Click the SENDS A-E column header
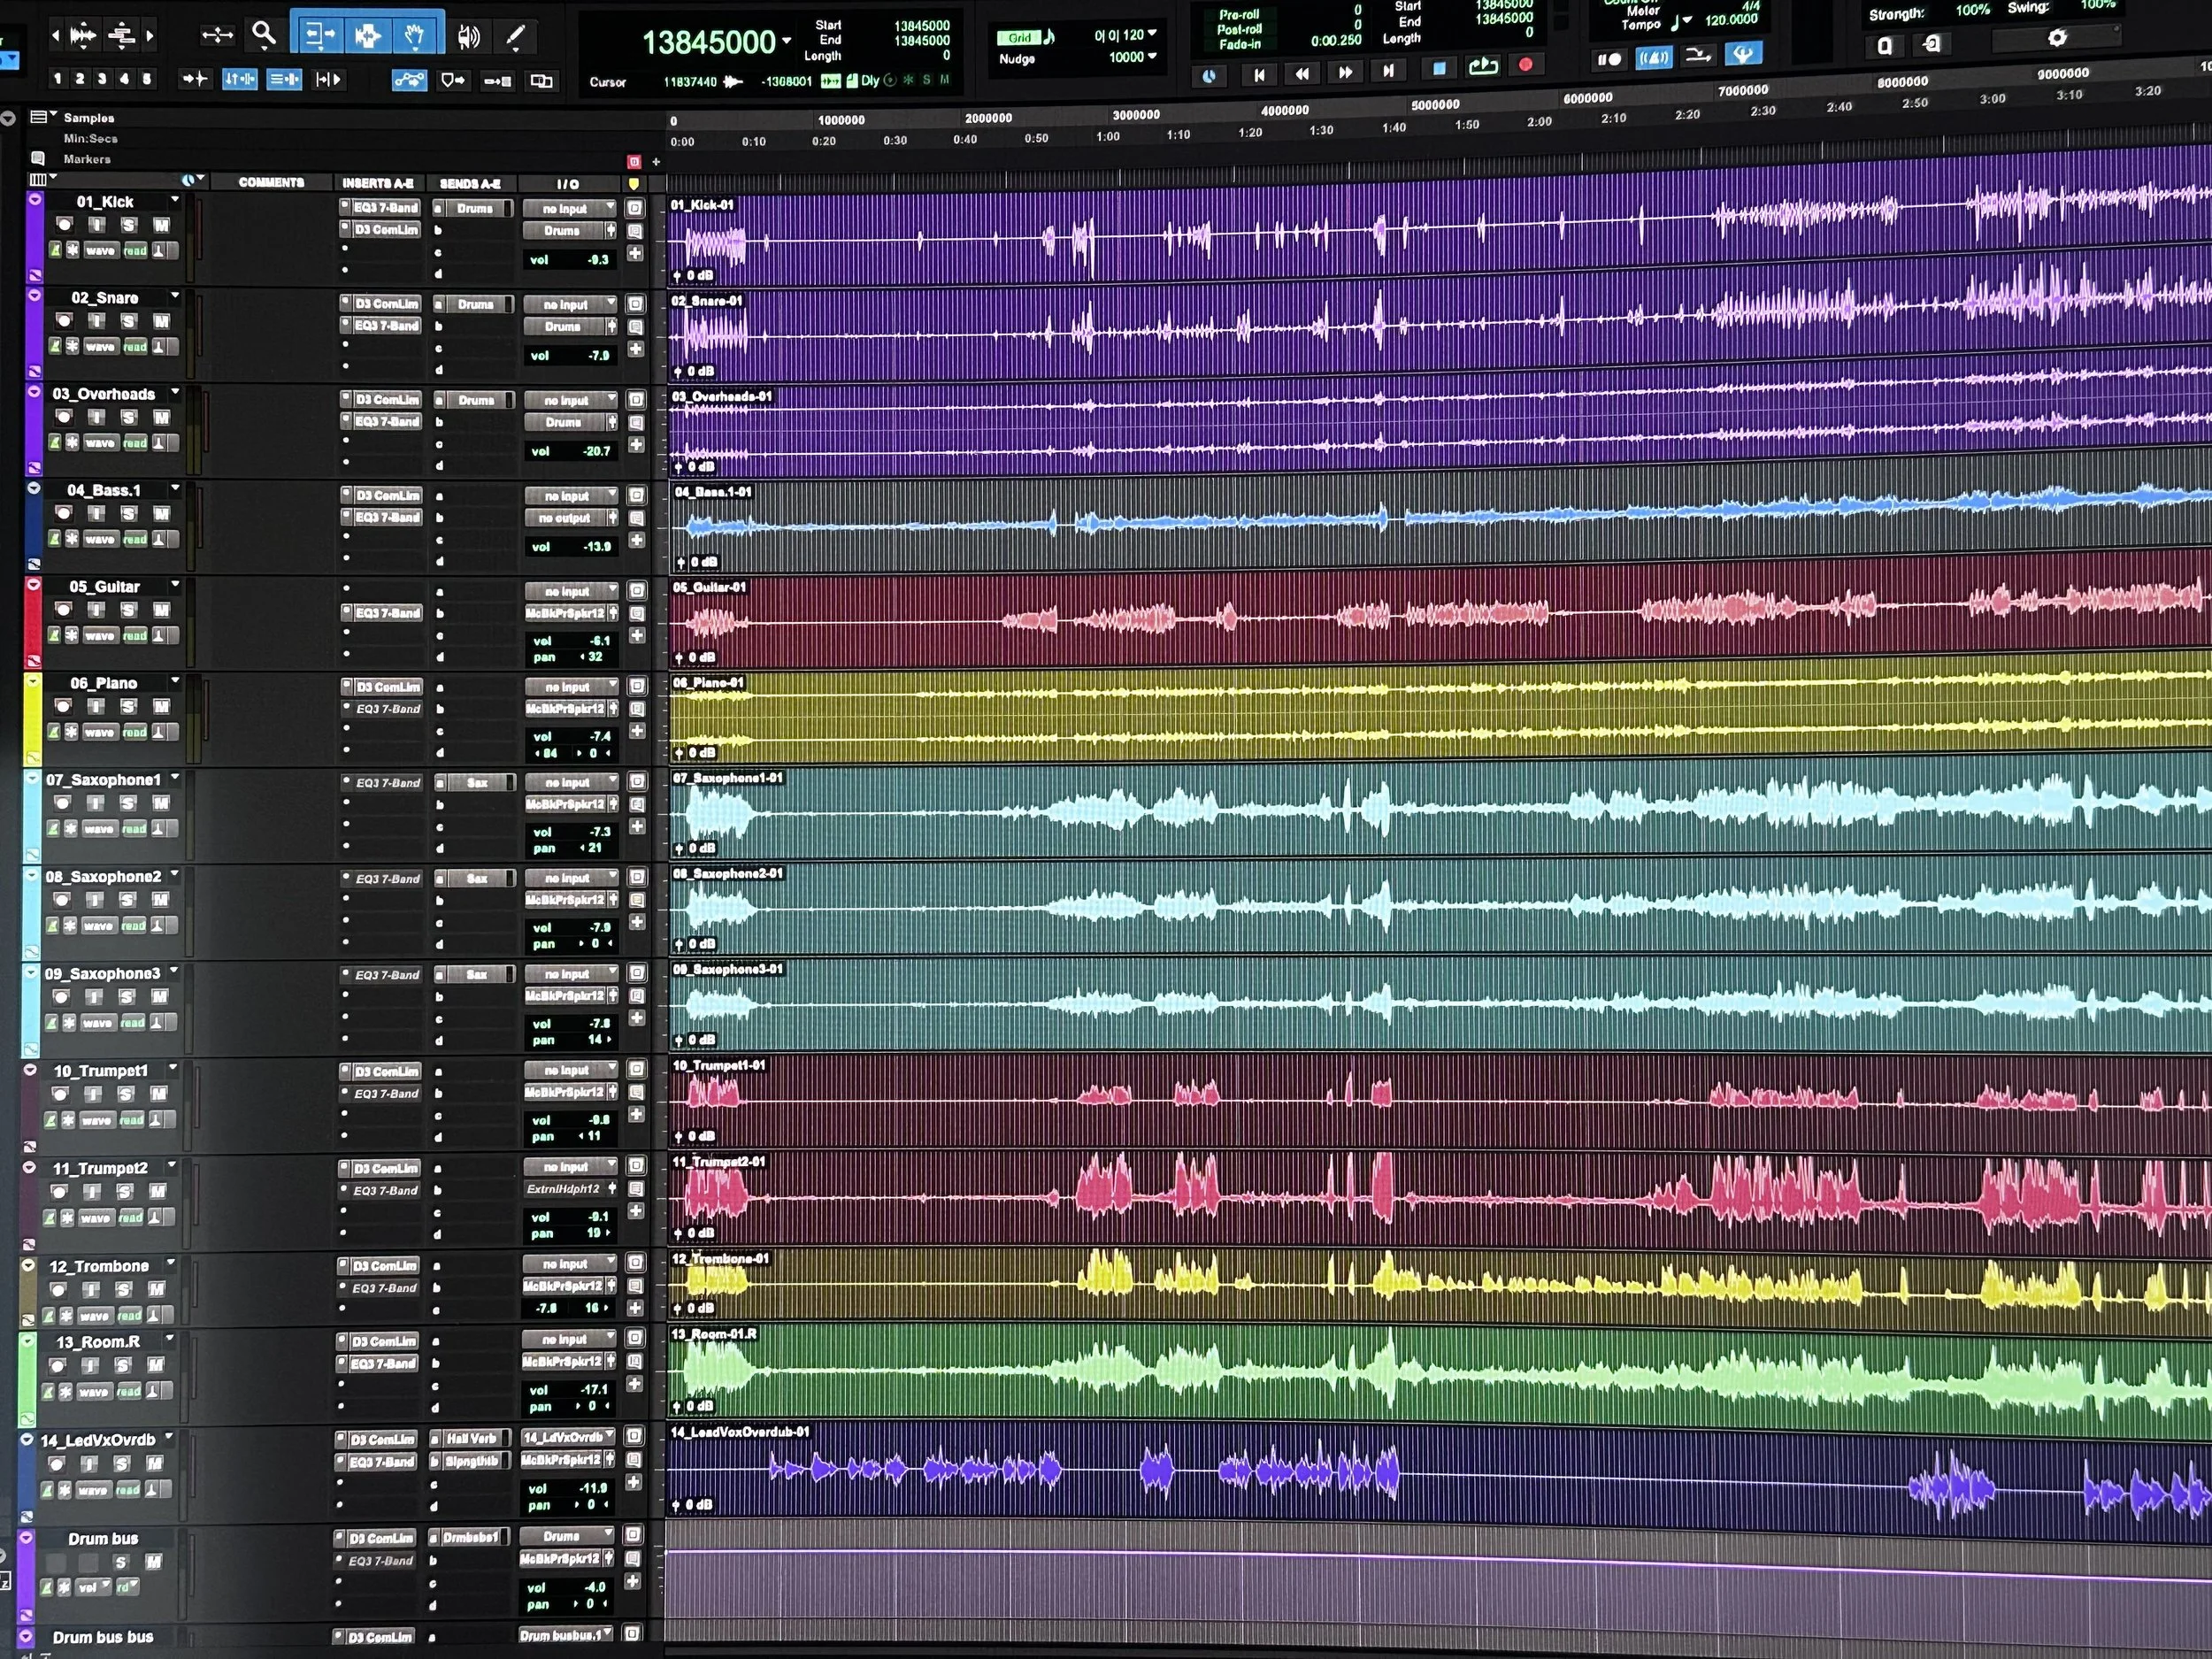 470,183
